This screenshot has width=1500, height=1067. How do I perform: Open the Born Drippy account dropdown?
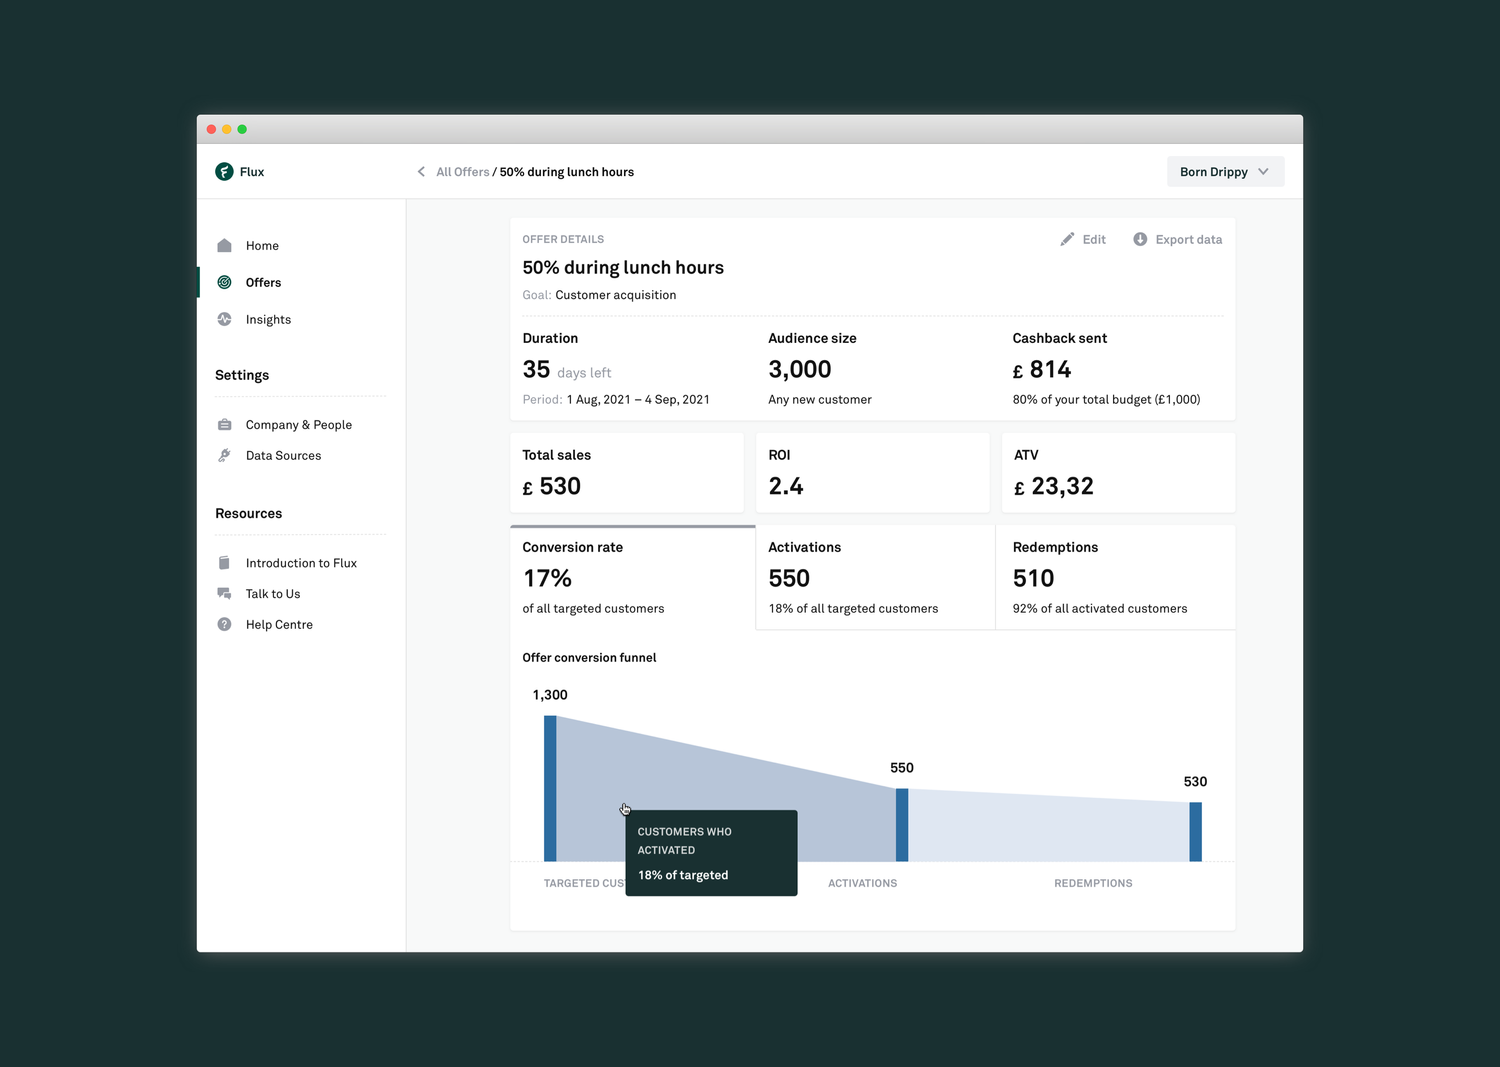(x=1225, y=172)
